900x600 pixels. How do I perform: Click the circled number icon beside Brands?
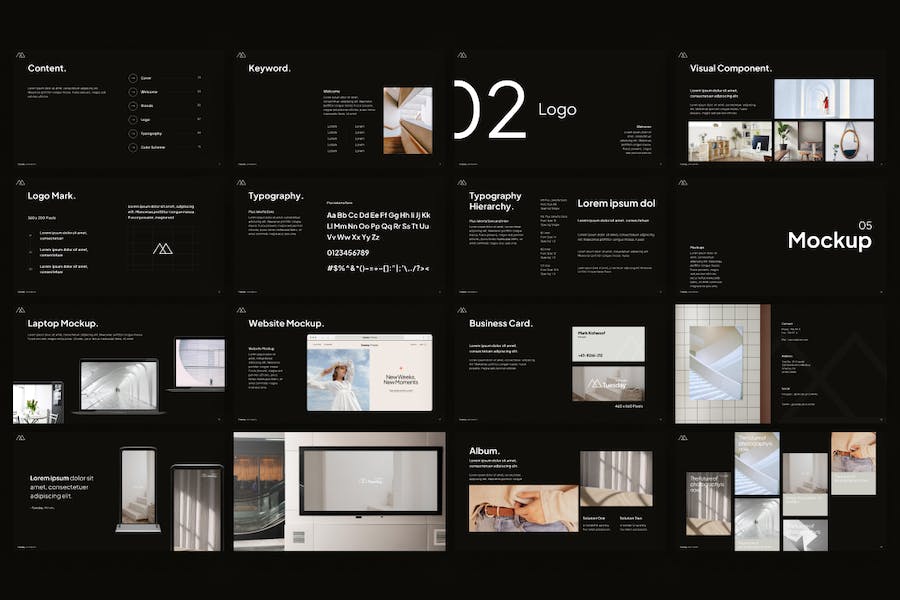[133, 106]
